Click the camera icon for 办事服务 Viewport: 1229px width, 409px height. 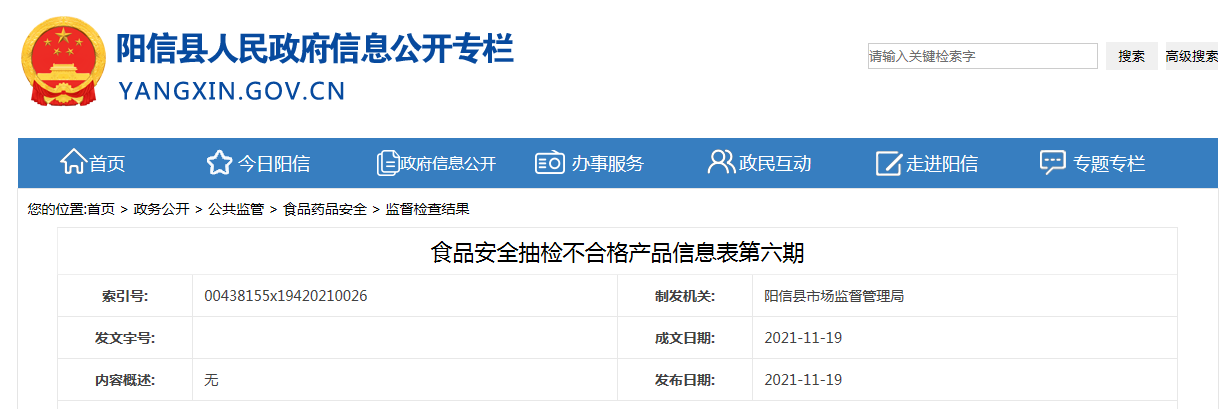(x=550, y=162)
